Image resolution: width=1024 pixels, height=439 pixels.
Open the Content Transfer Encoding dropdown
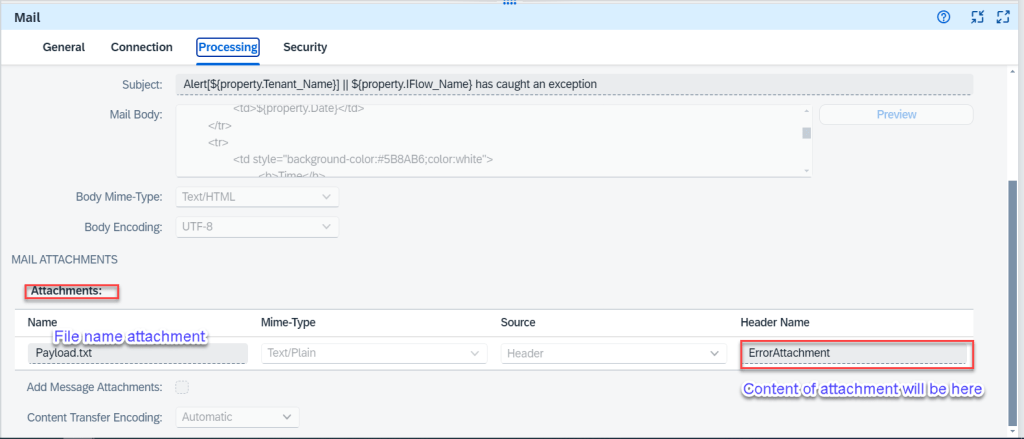click(238, 416)
